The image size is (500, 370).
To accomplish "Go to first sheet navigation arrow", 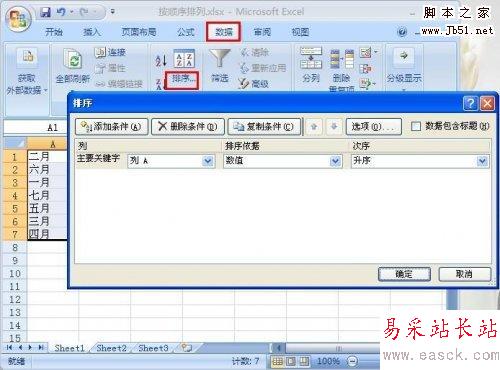I will pos(10,348).
